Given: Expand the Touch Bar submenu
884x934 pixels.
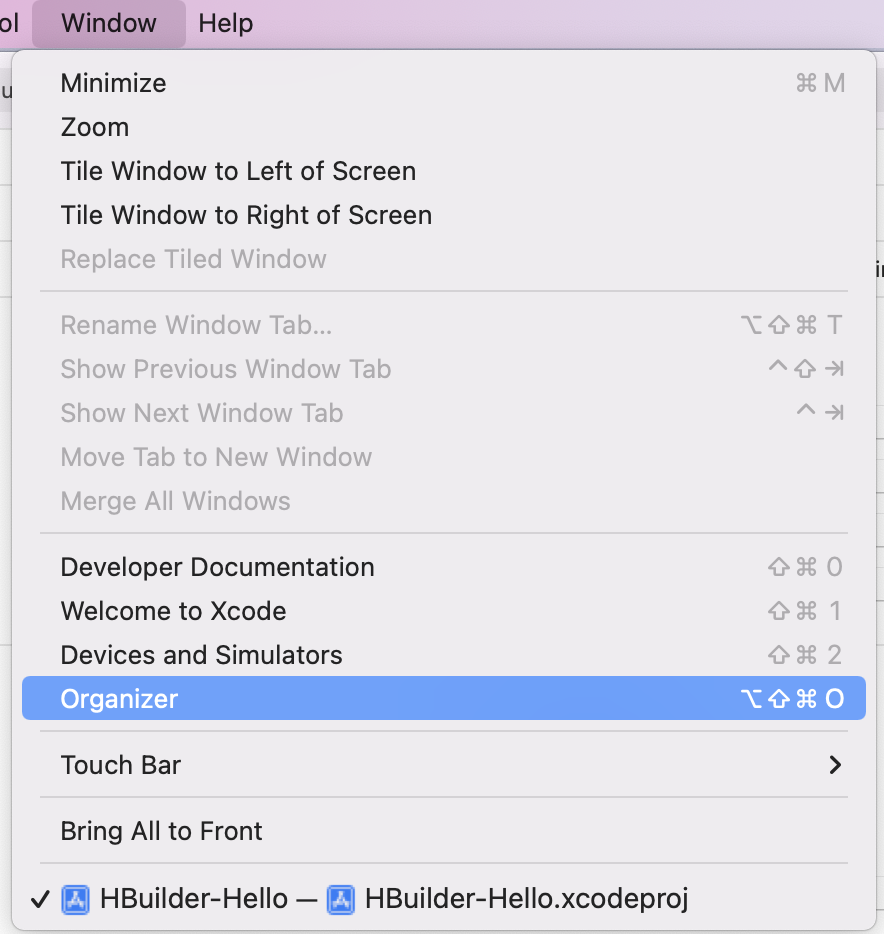Looking at the screenshot, I should [444, 765].
